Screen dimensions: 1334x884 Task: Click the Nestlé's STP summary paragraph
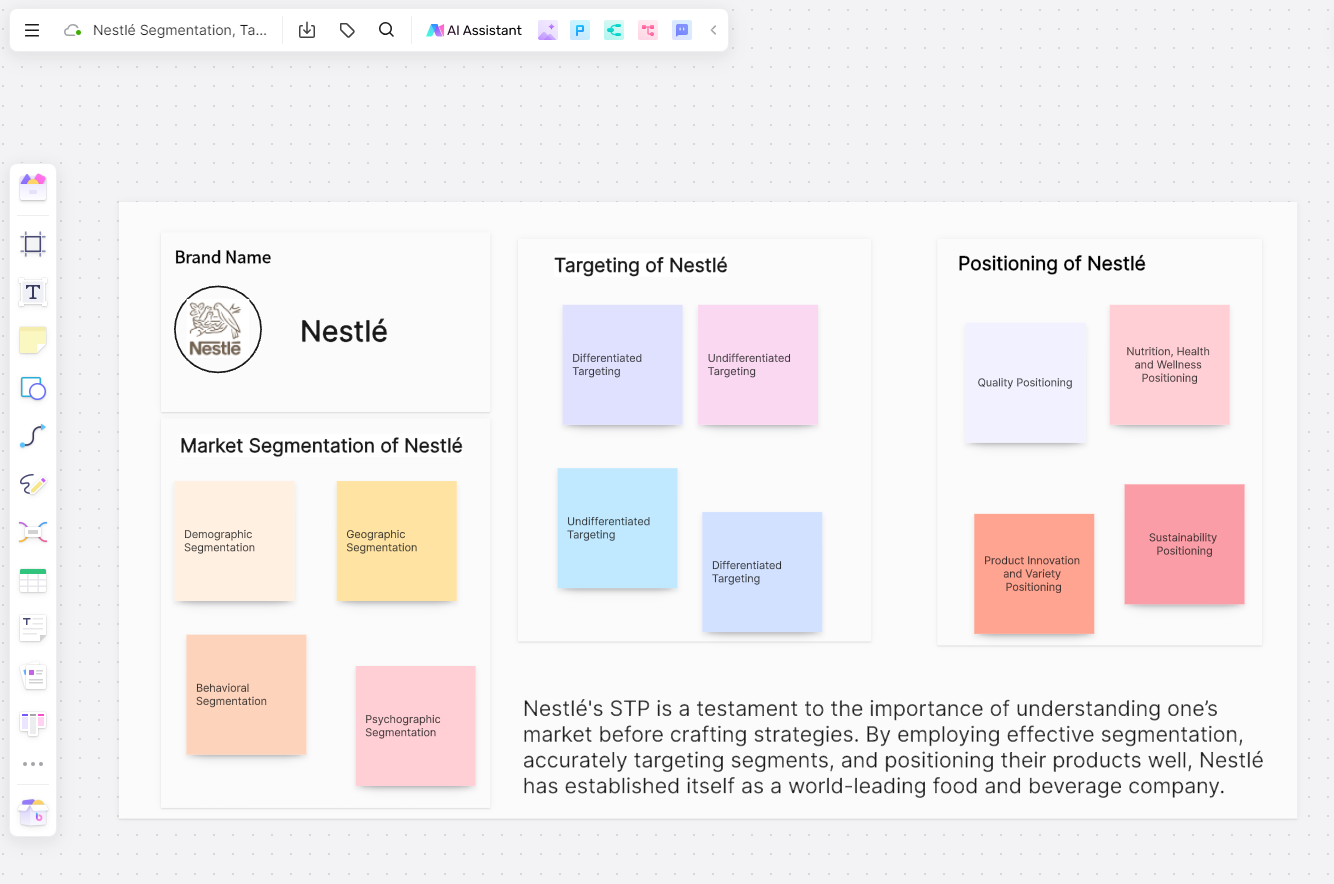(893, 747)
